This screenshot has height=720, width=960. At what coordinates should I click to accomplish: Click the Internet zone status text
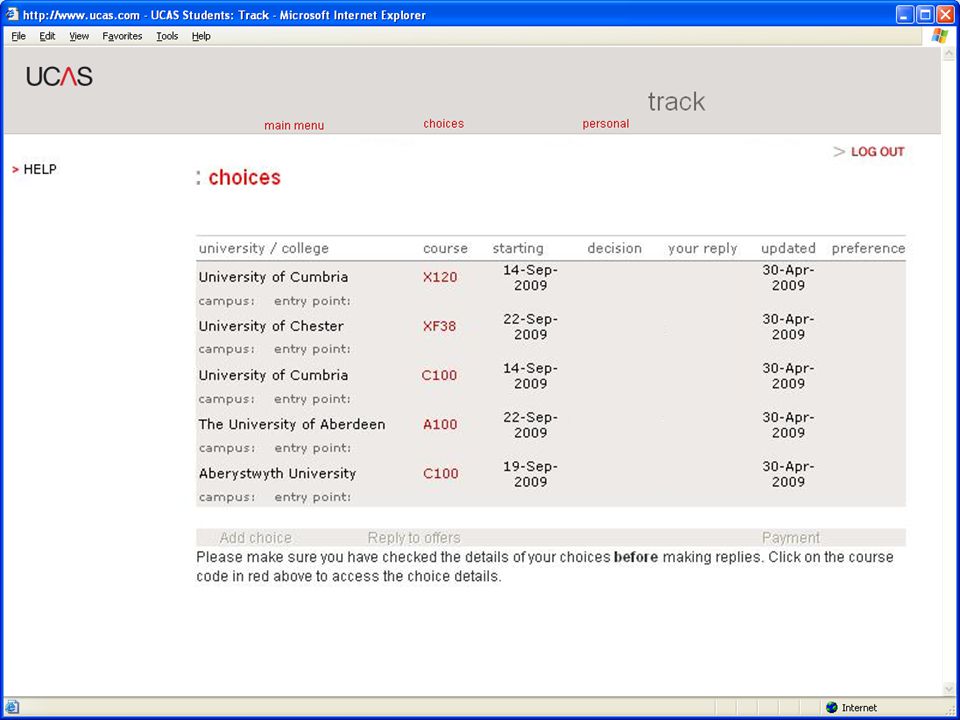[x=859, y=708]
